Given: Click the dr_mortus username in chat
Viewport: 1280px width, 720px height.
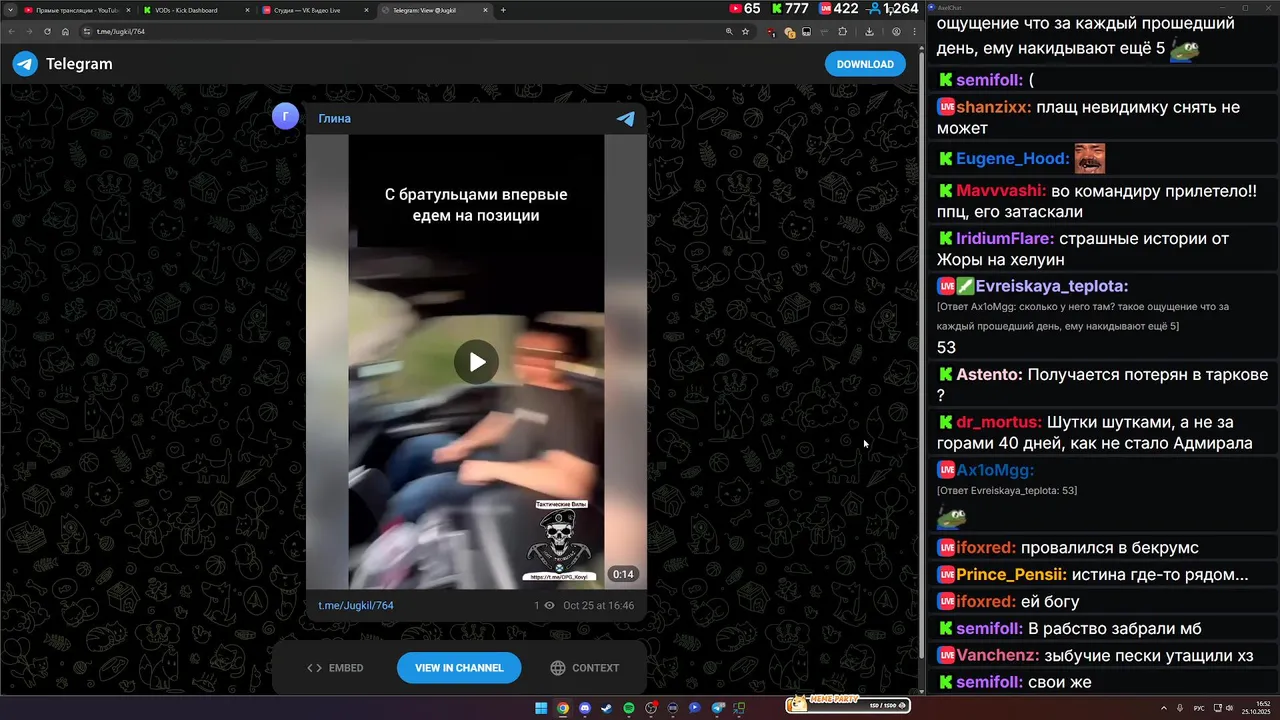Looking at the screenshot, I should pos(999,423).
